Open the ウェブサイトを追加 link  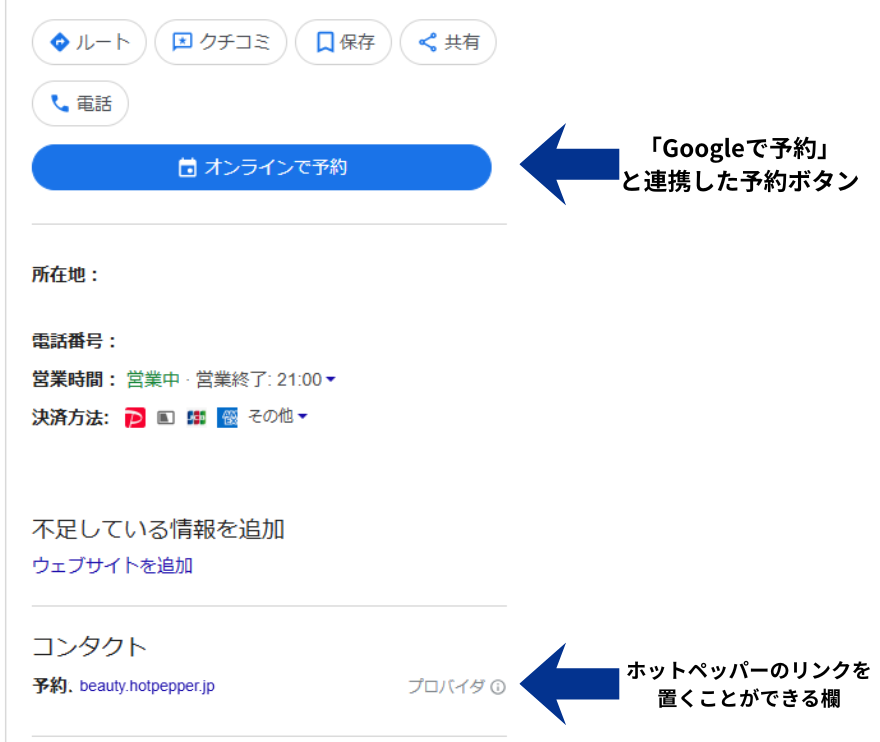pyautogui.click(x=112, y=566)
